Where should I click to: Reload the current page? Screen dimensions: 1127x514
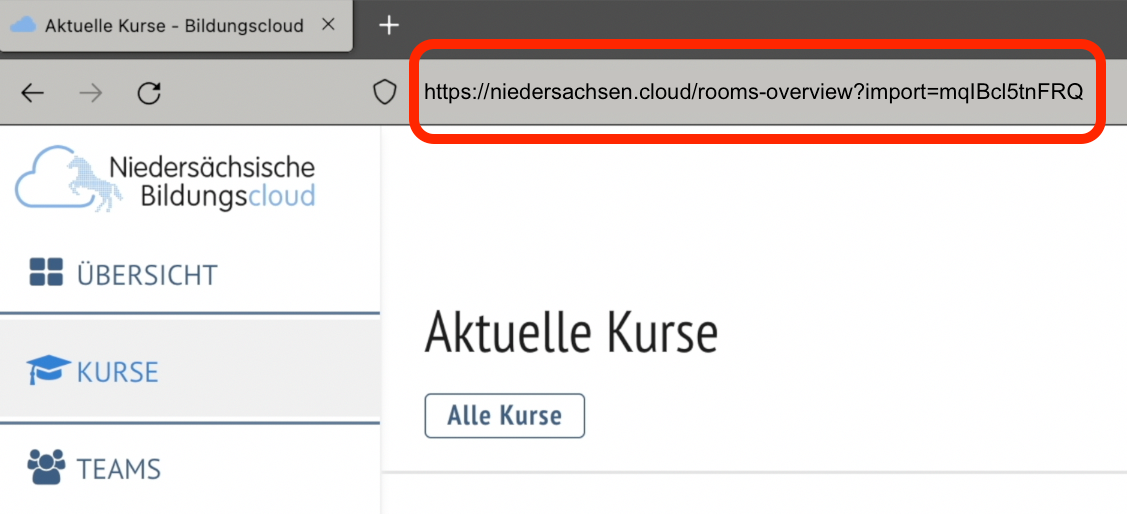pos(149,94)
